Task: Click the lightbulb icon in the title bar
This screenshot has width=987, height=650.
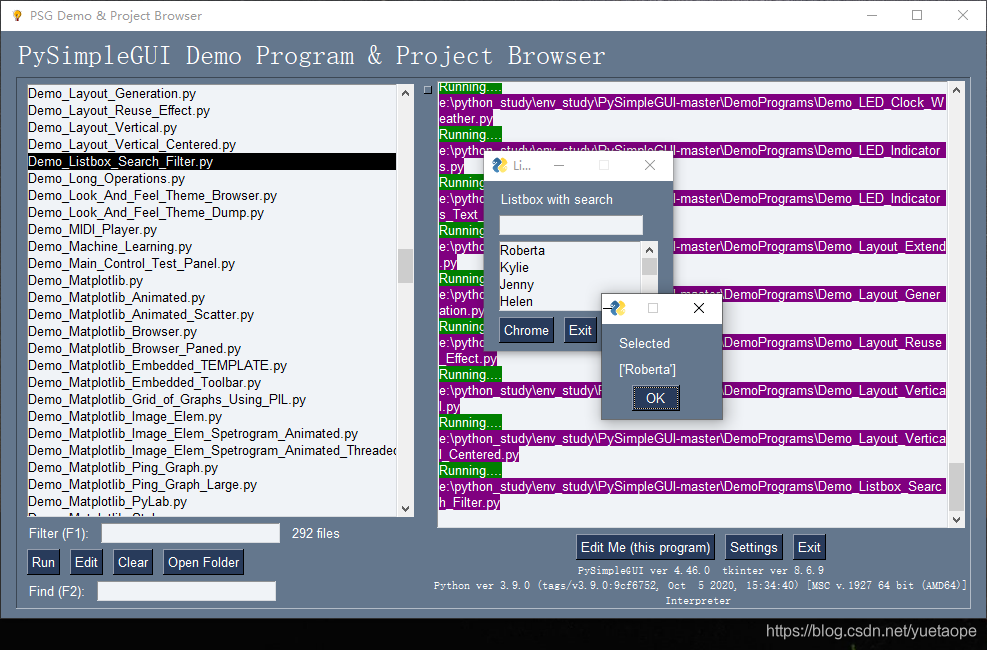Action: pyautogui.click(x=17, y=15)
